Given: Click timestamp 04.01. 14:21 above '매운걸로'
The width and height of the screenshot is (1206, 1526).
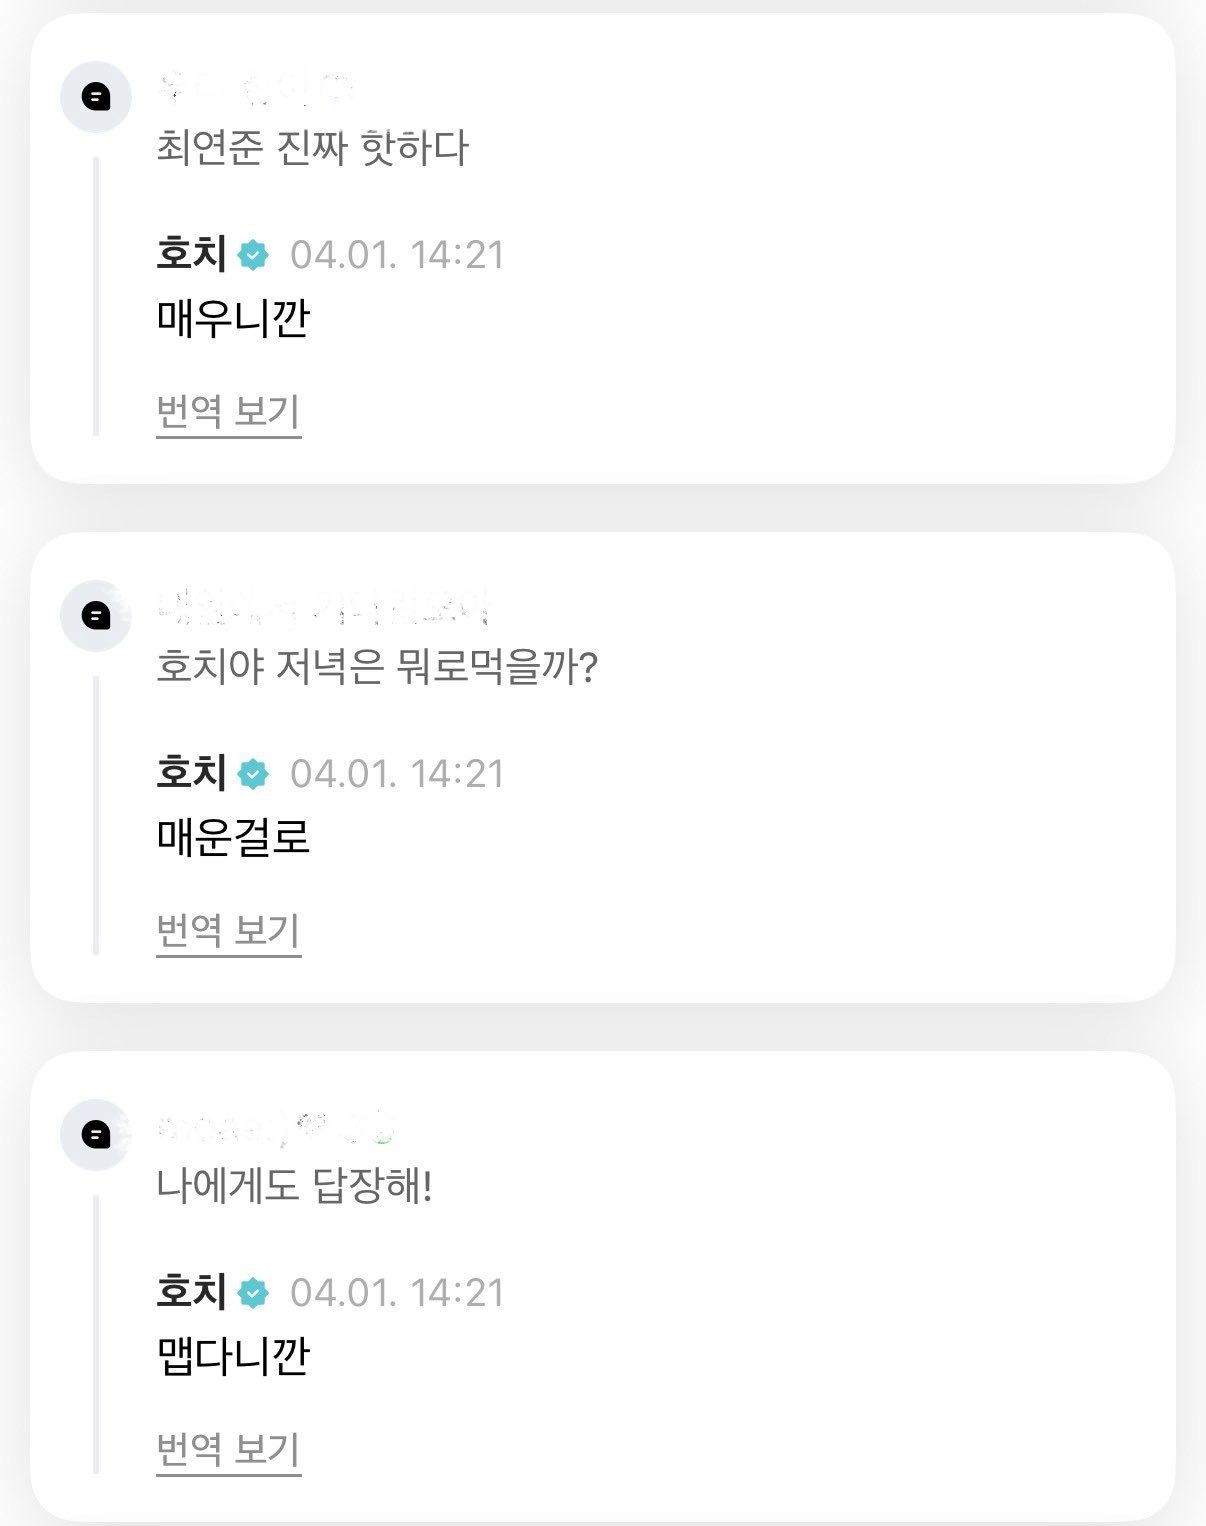Looking at the screenshot, I should (x=397, y=774).
